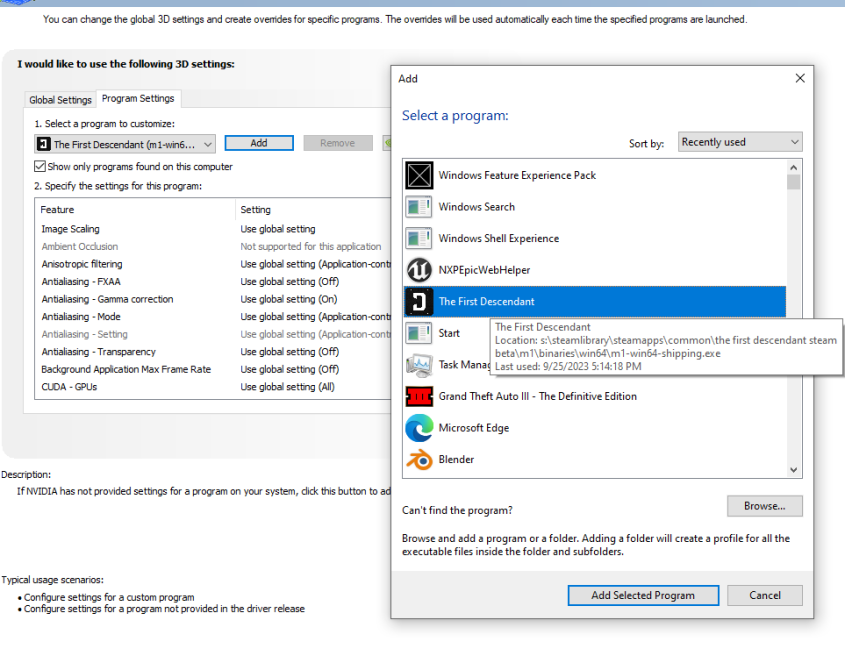This screenshot has height=656, width=845.
Task: Click the Windows Shell Experience icon
Action: tap(418, 239)
